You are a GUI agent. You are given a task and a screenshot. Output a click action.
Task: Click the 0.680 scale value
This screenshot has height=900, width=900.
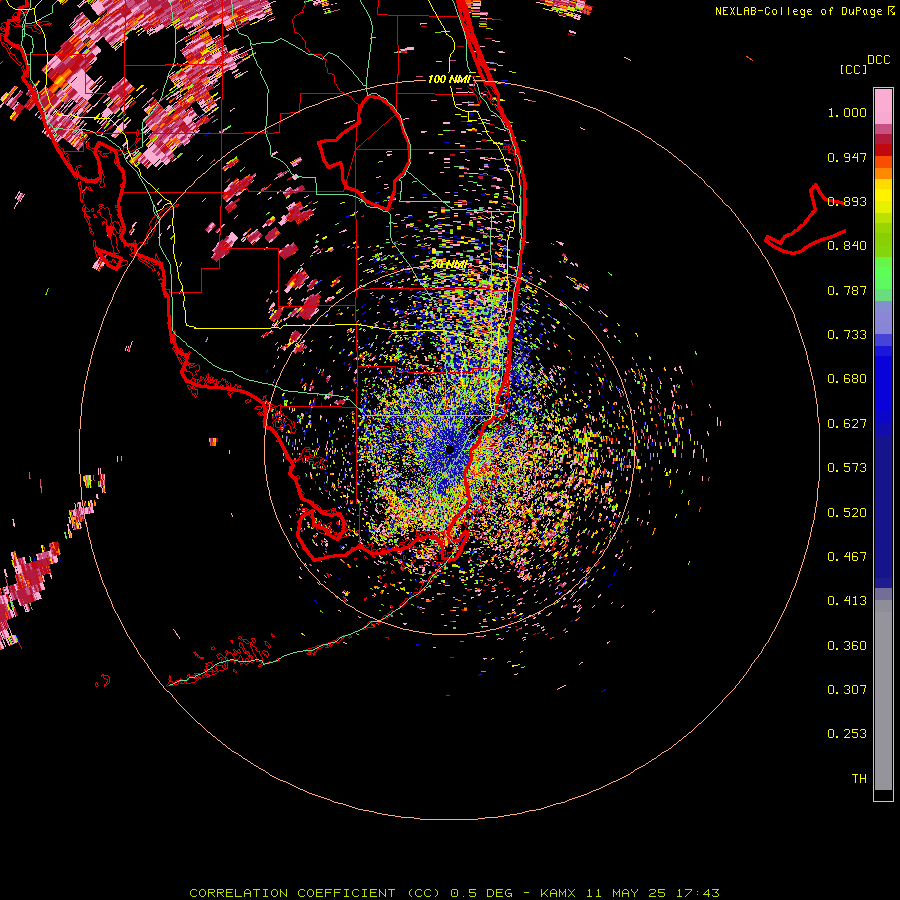[847, 379]
